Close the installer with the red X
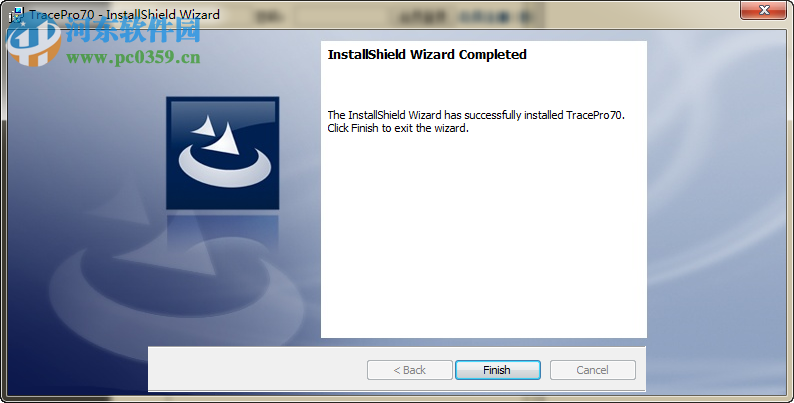 click(764, 10)
